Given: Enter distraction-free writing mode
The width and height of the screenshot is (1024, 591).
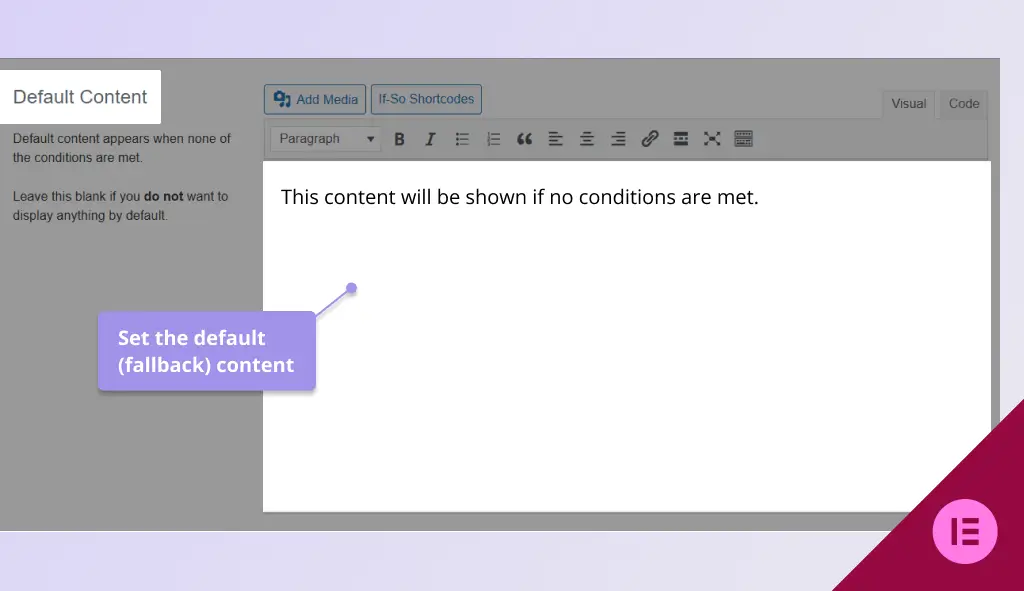Looking at the screenshot, I should 712,138.
